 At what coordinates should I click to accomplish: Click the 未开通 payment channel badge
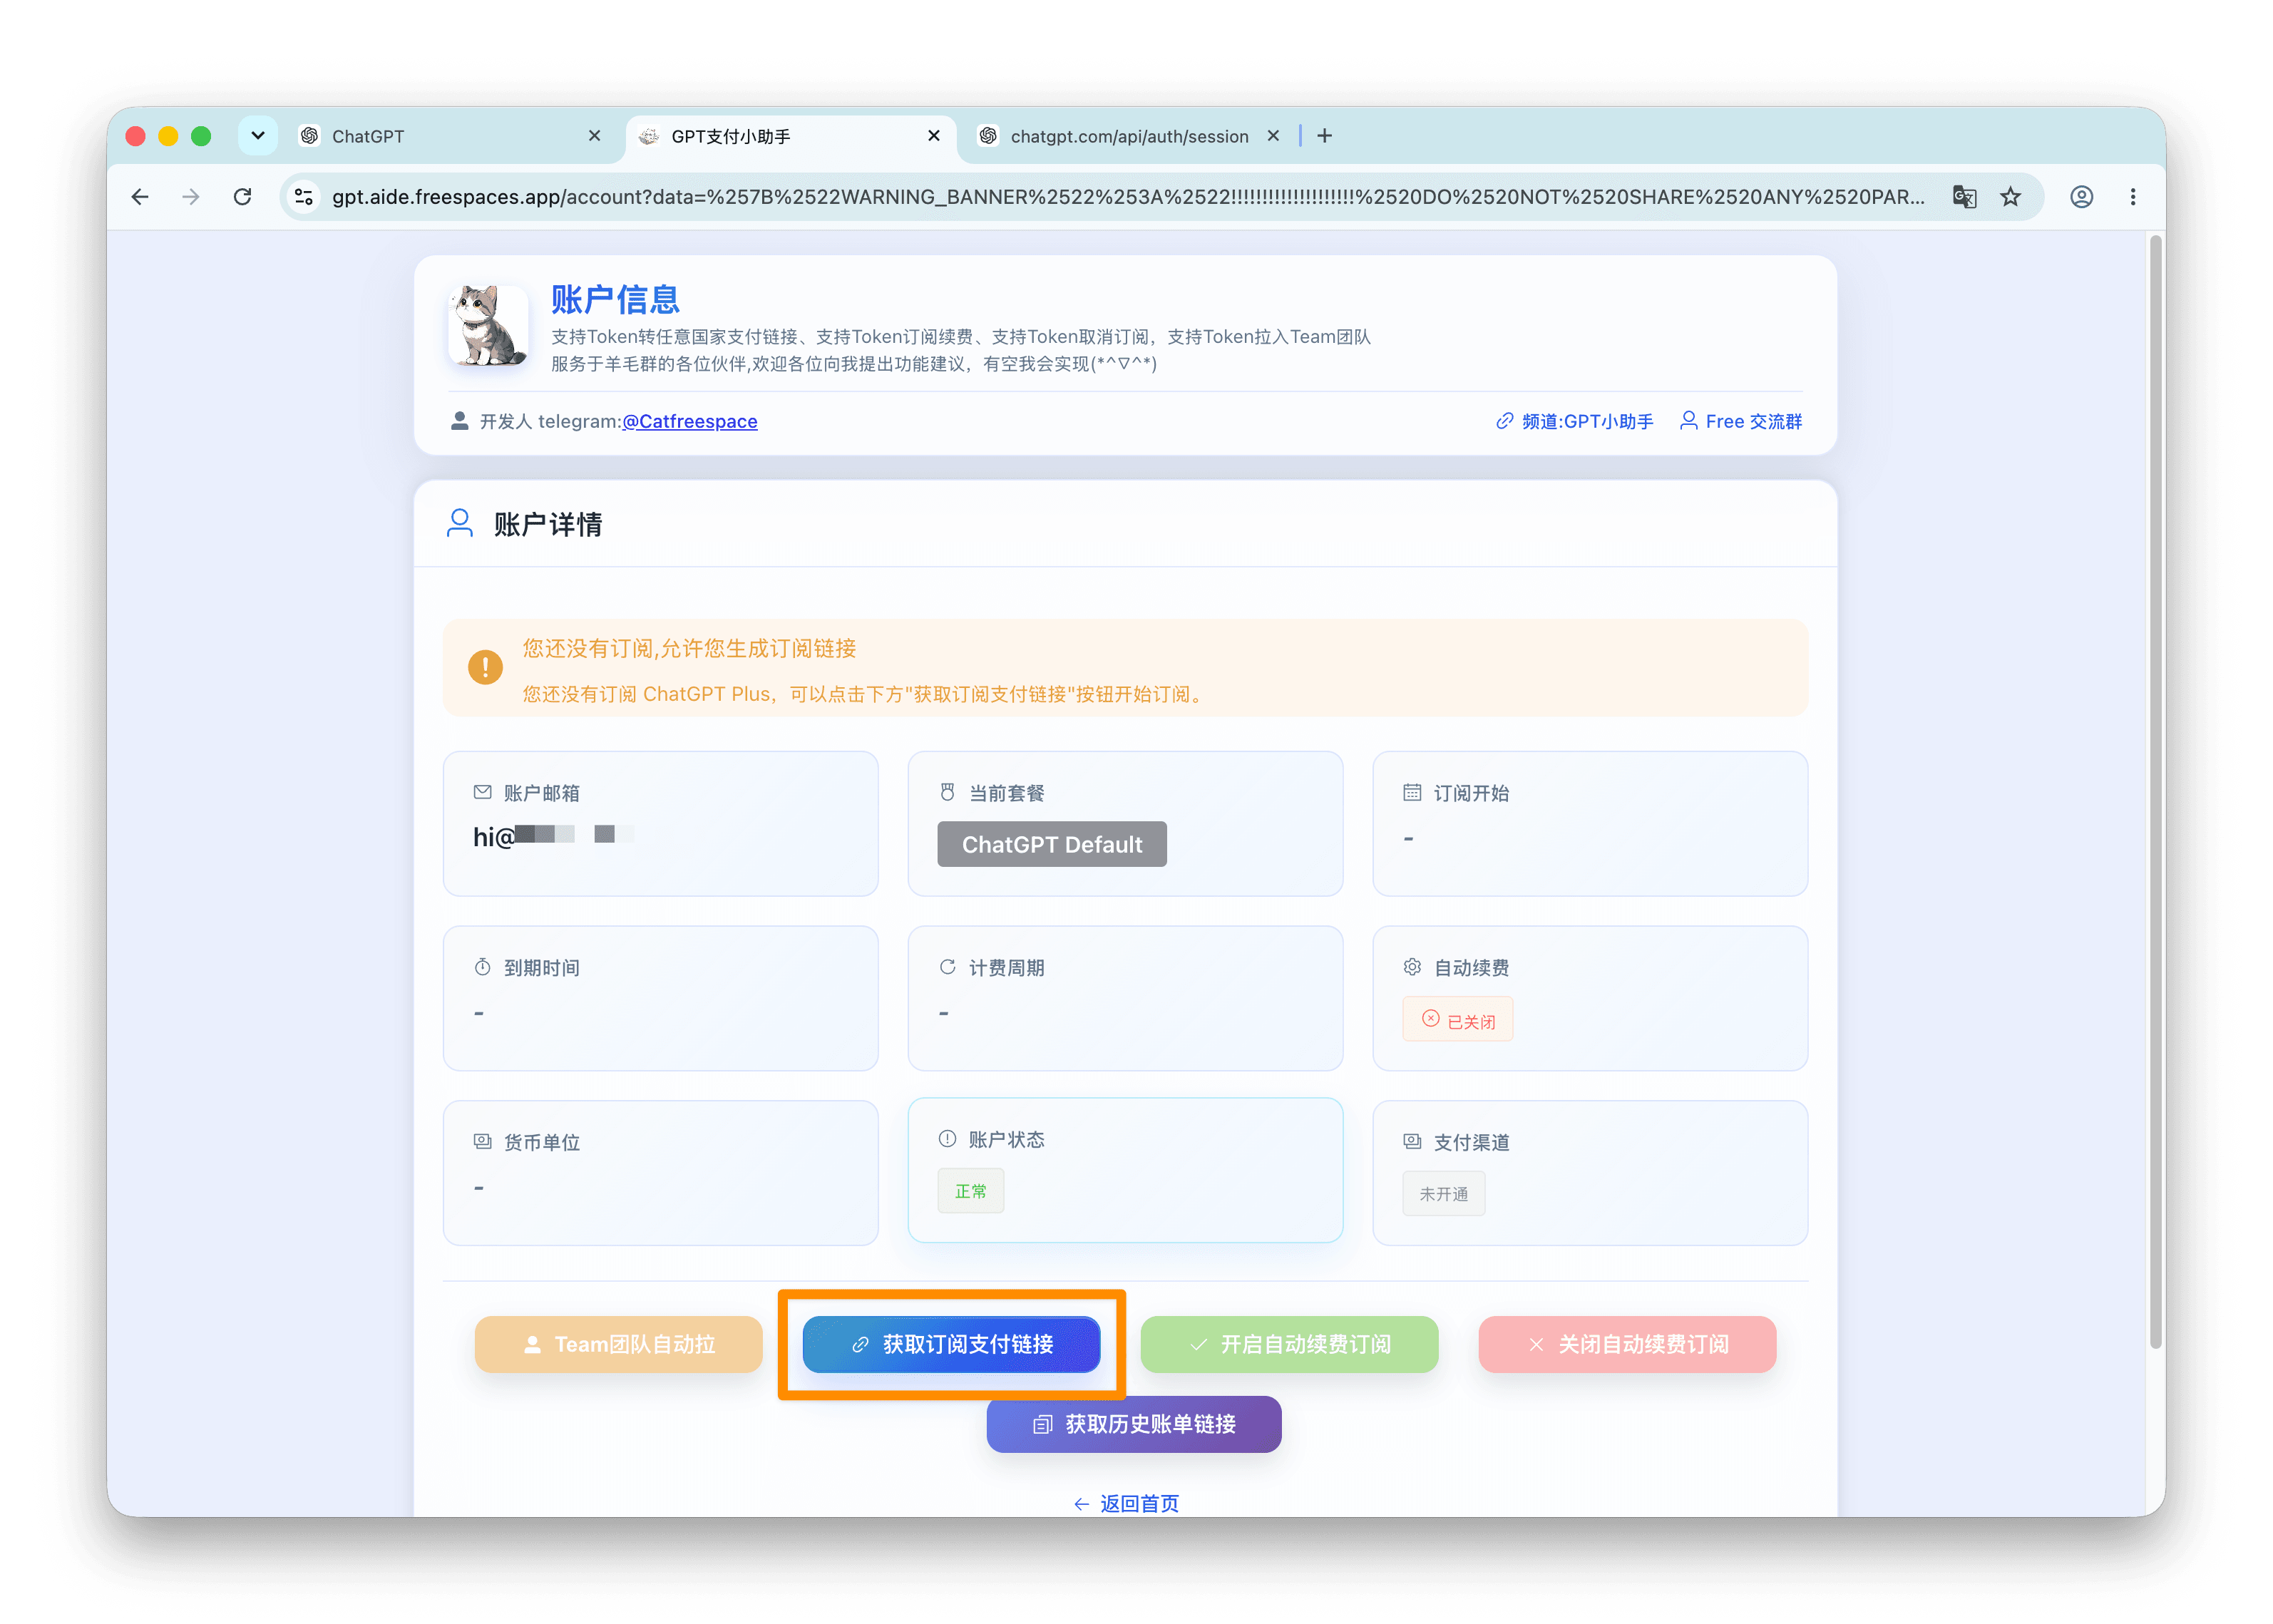[x=1444, y=1194]
